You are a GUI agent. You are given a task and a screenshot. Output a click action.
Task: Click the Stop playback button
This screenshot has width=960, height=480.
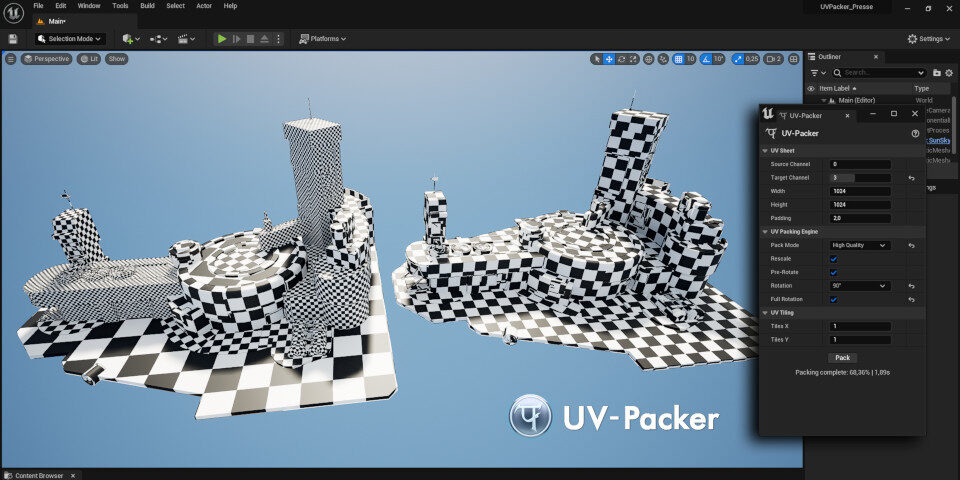tap(250, 39)
